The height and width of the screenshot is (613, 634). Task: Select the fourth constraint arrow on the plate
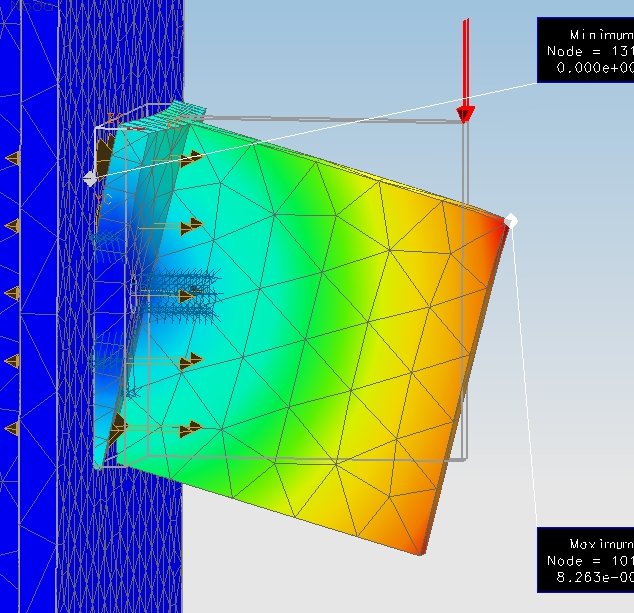[x=189, y=362]
